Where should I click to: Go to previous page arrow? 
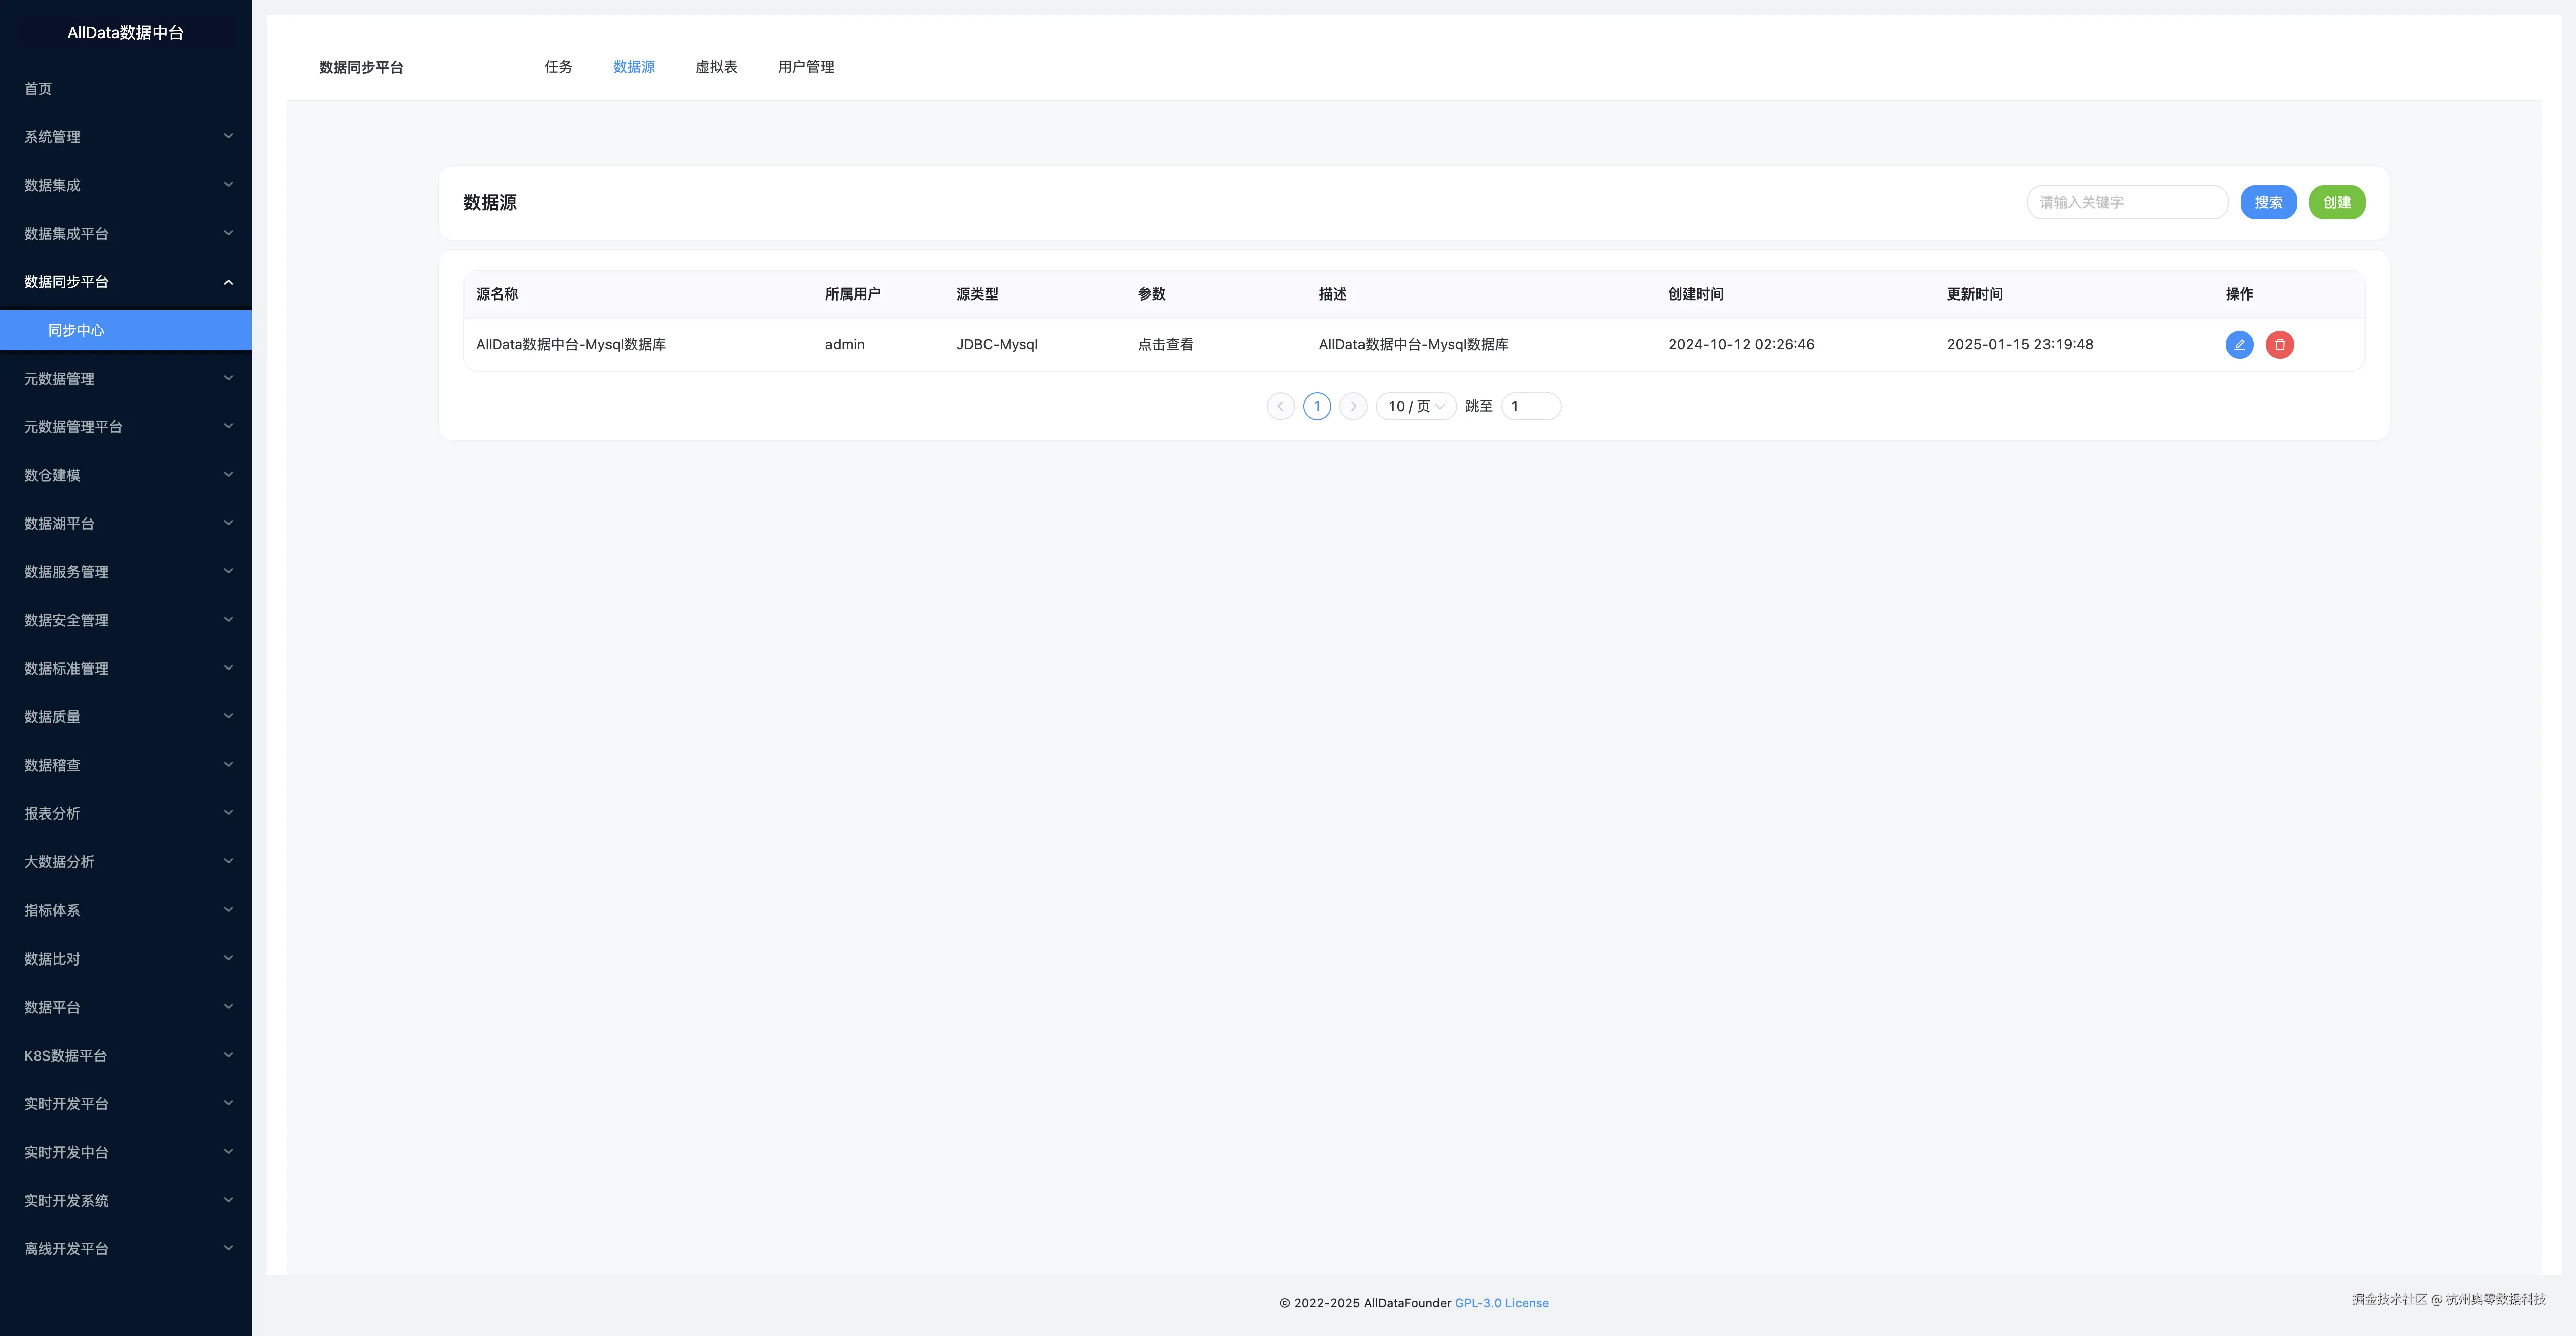pos(1280,406)
